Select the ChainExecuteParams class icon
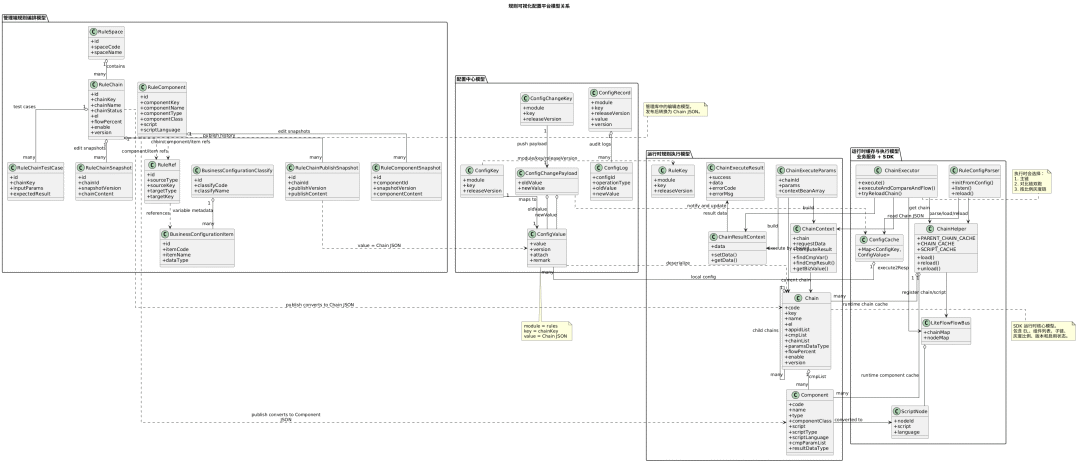Viewport: 1080px width, 465px height. pos(781,169)
